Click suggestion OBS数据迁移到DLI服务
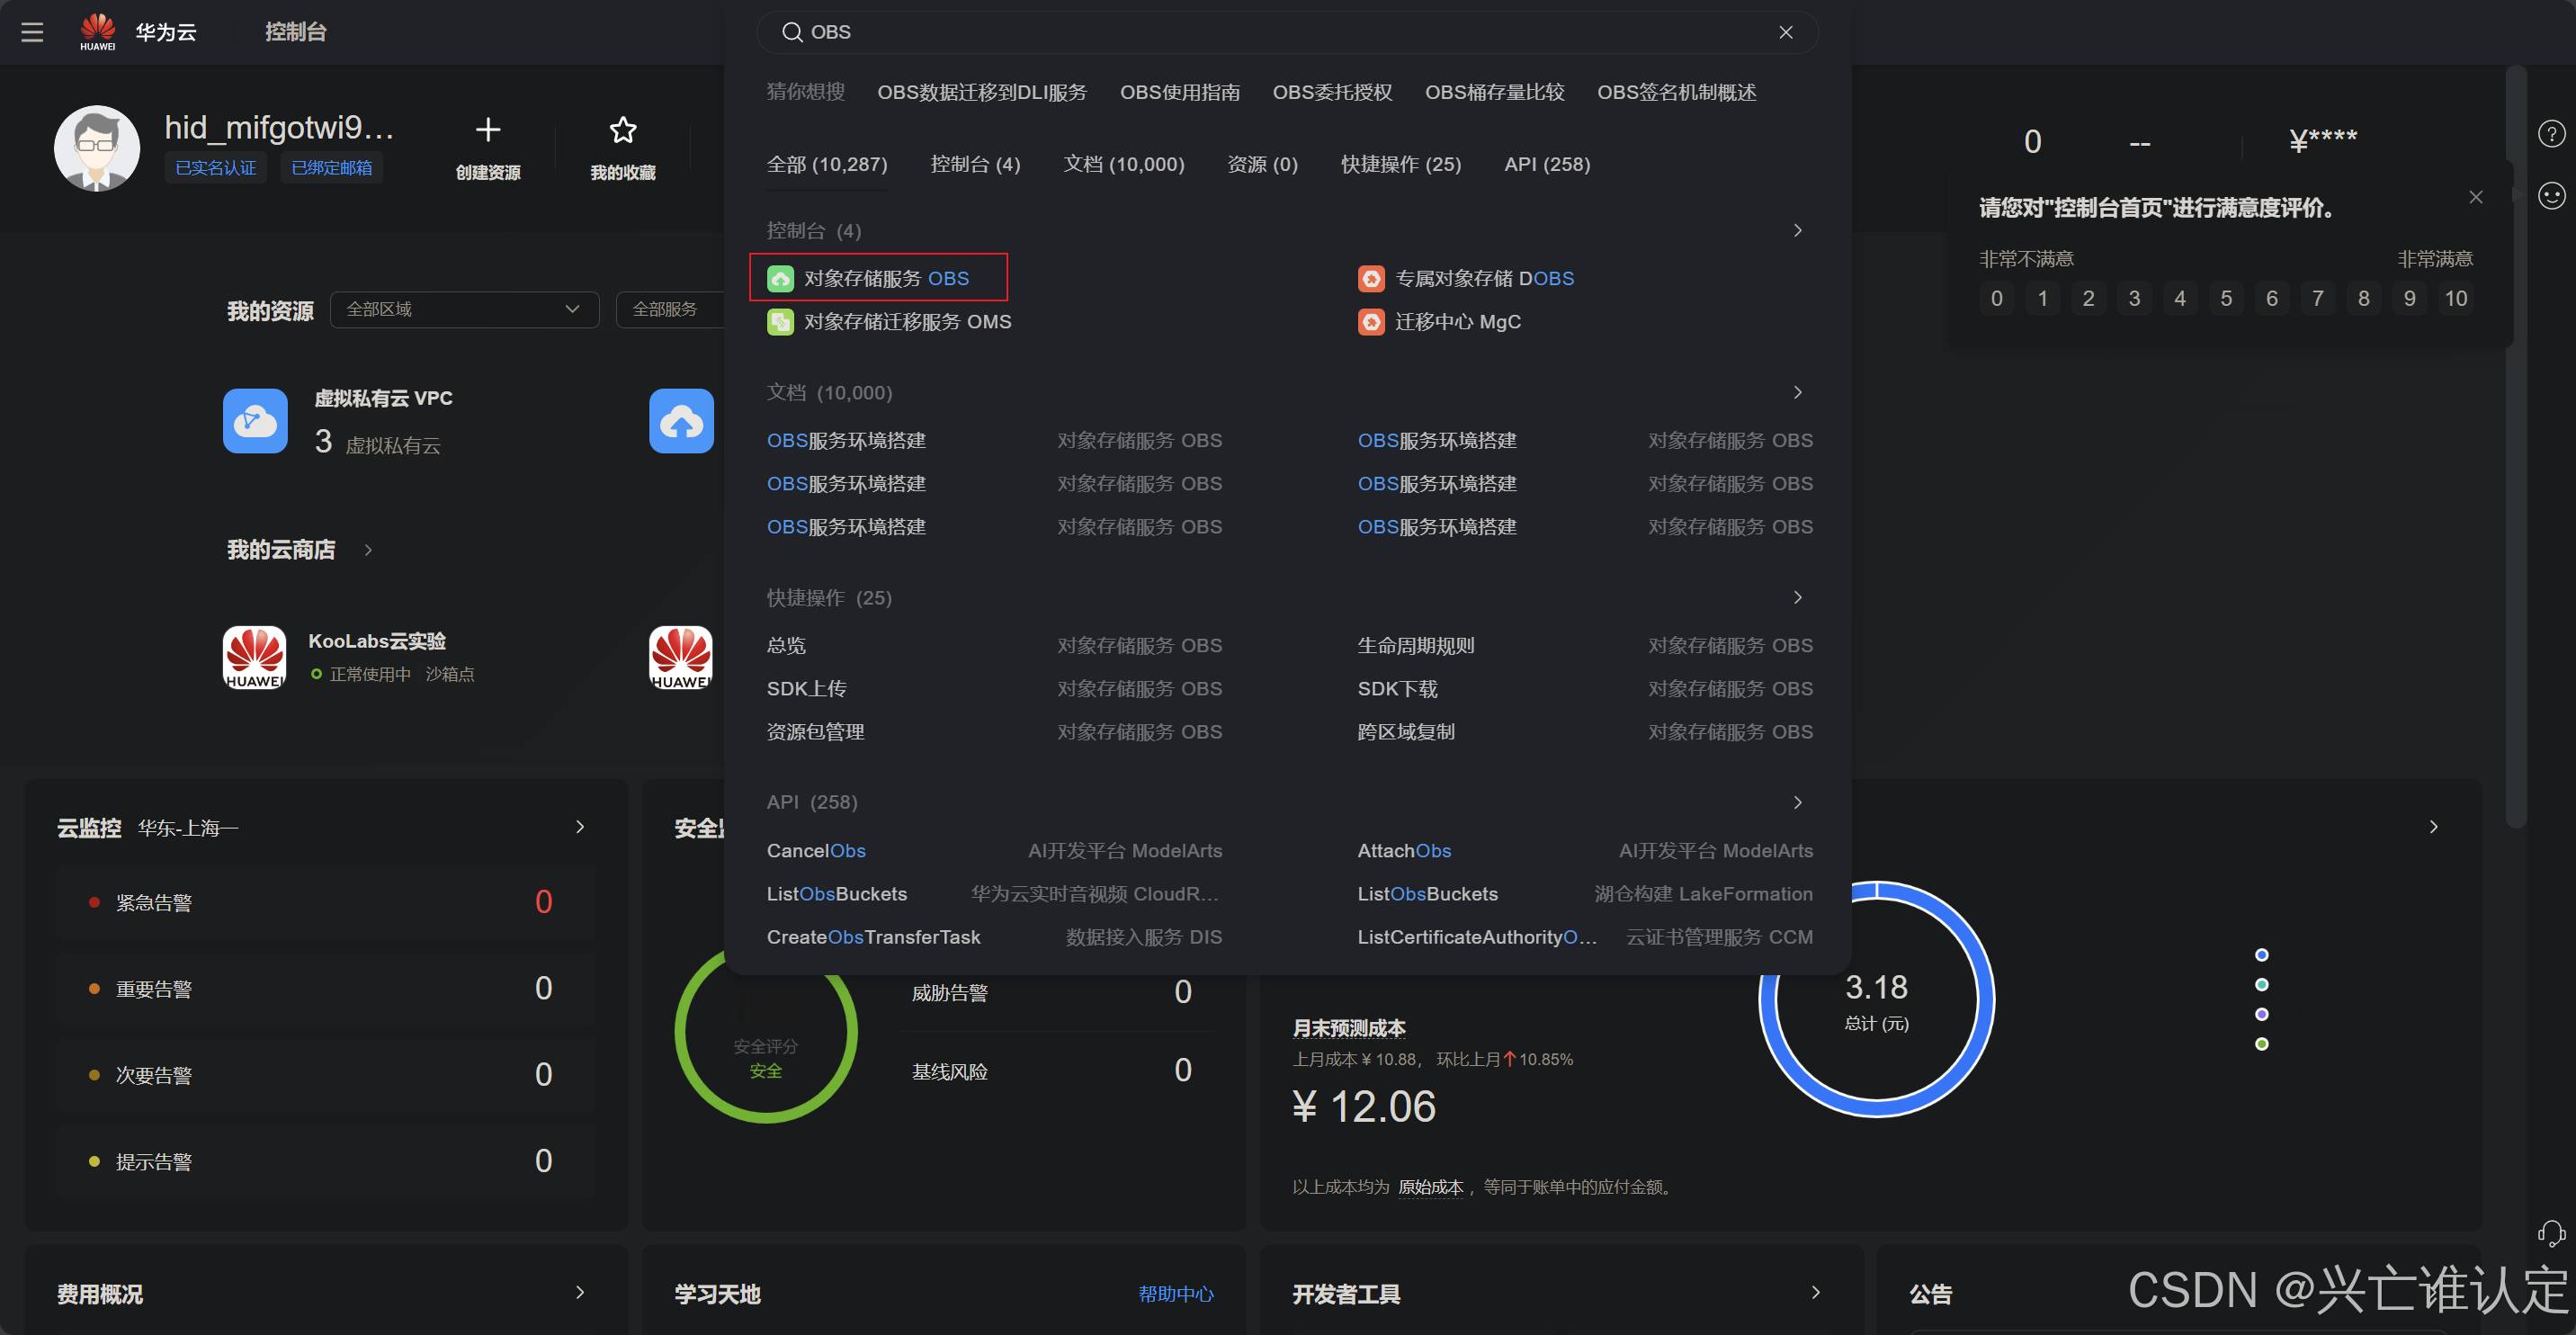The width and height of the screenshot is (2576, 1335). (x=982, y=92)
